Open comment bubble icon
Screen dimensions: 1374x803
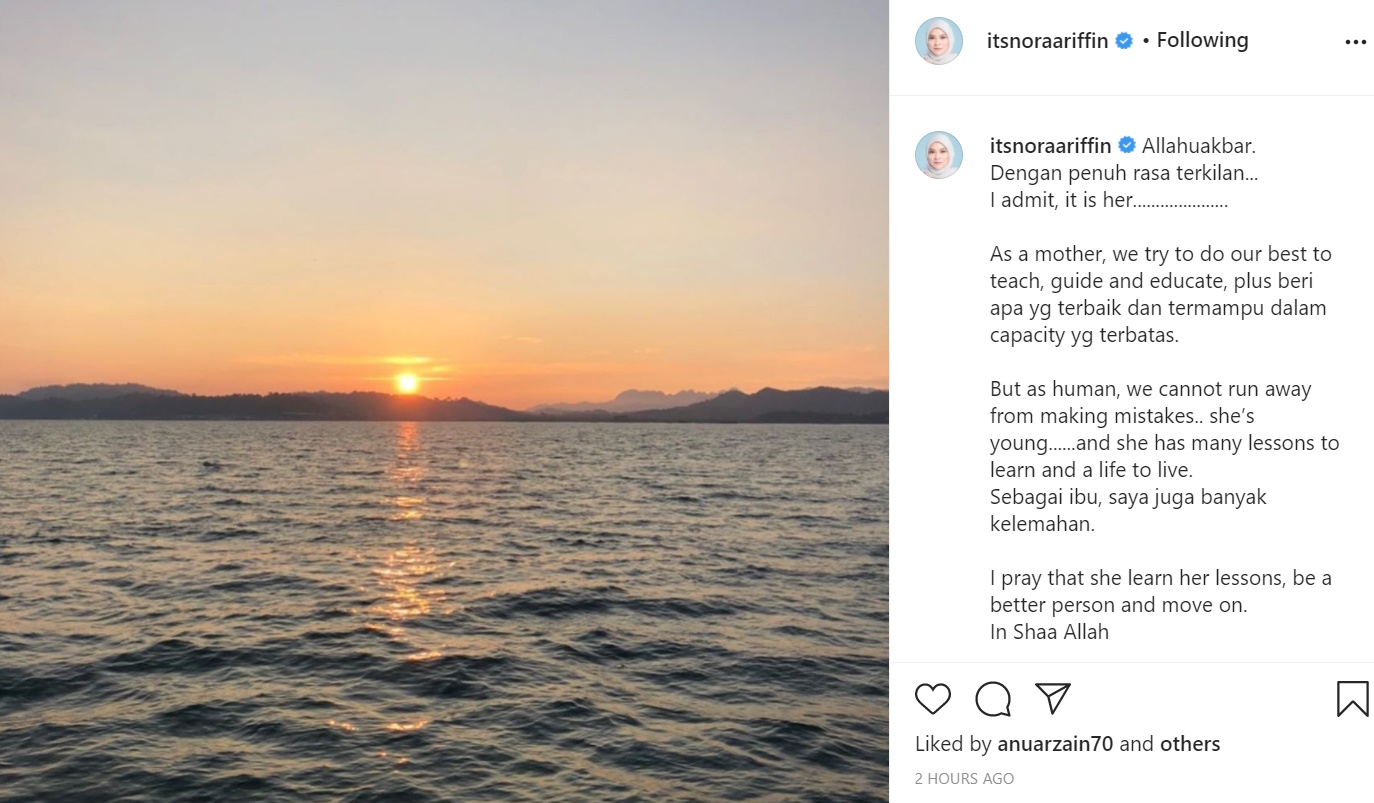(x=993, y=698)
